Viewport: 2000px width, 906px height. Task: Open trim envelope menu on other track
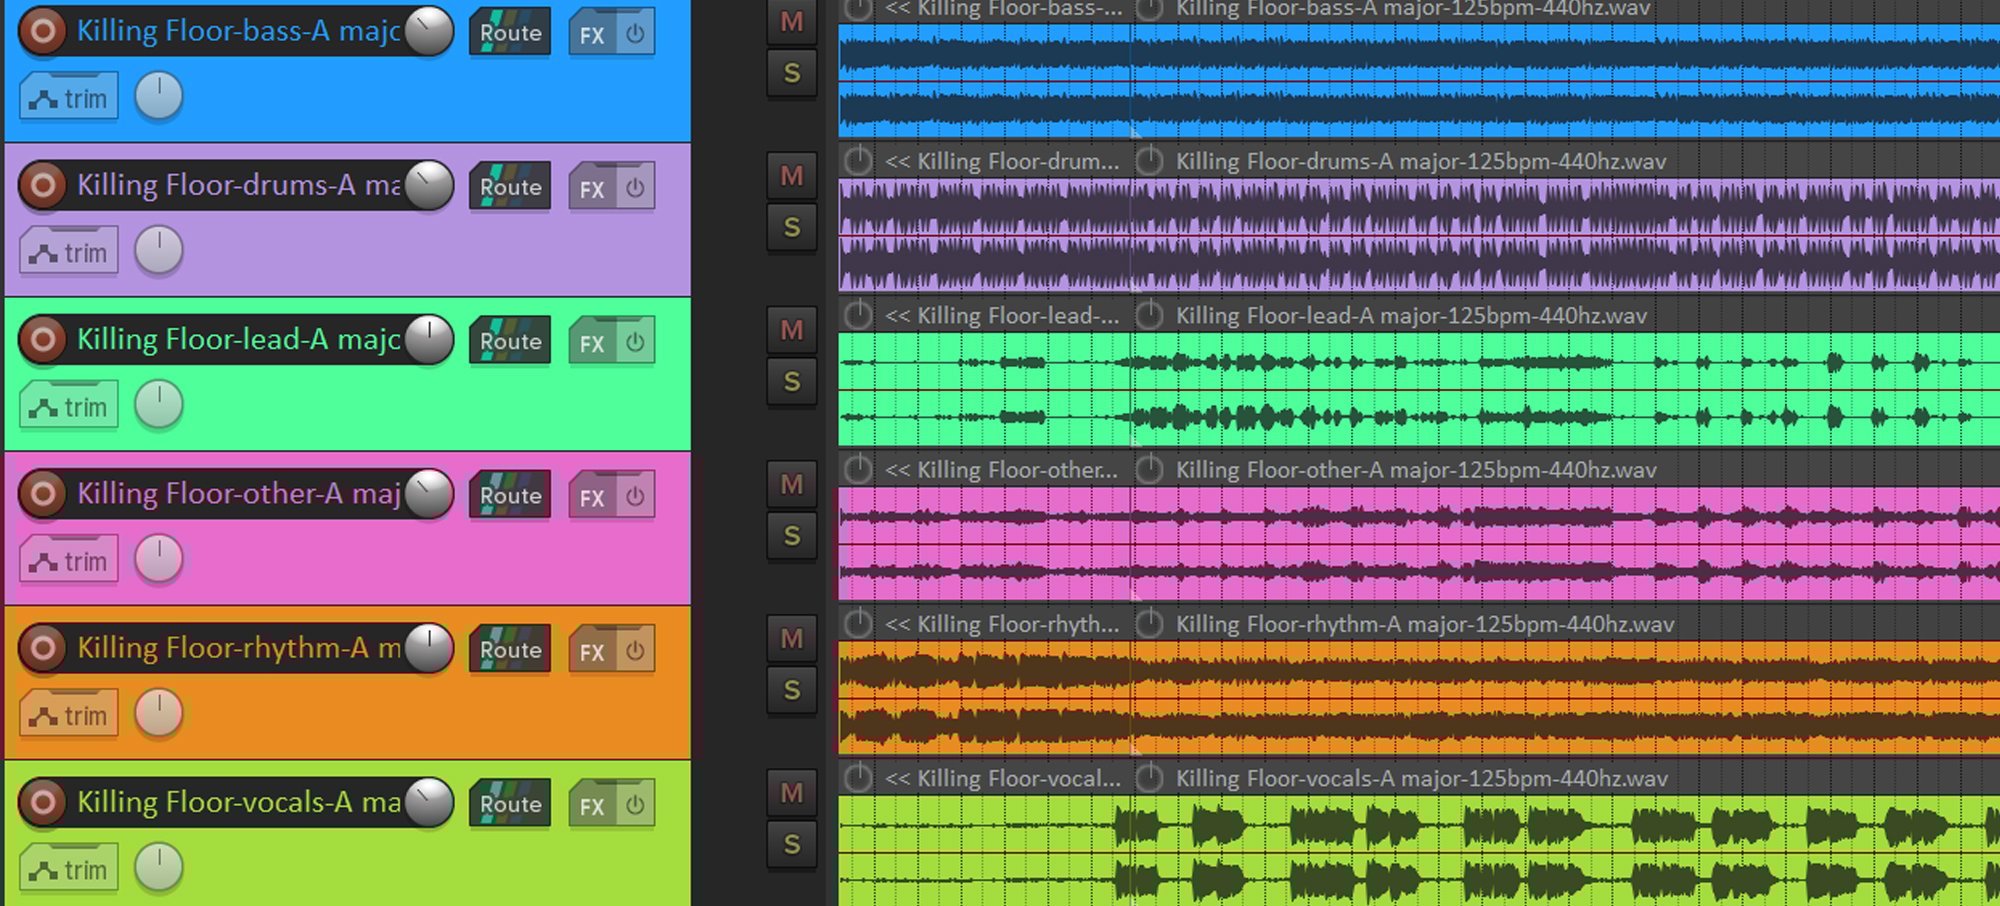(x=69, y=559)
